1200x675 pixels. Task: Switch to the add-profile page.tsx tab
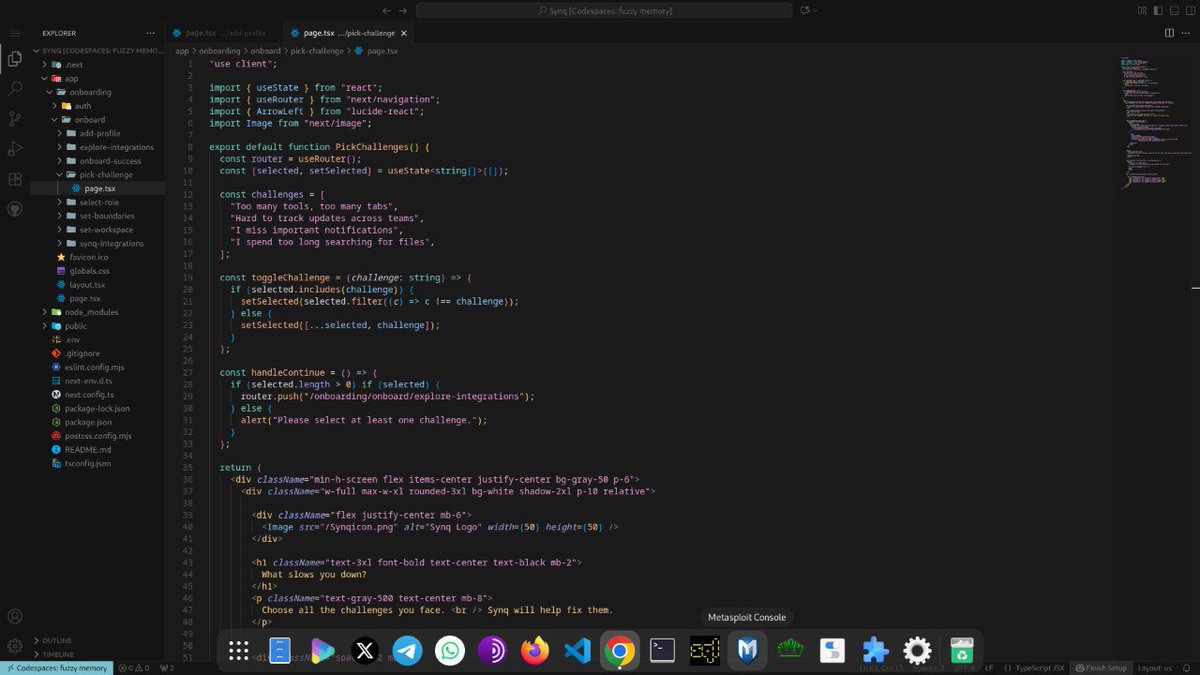(222, 33)
